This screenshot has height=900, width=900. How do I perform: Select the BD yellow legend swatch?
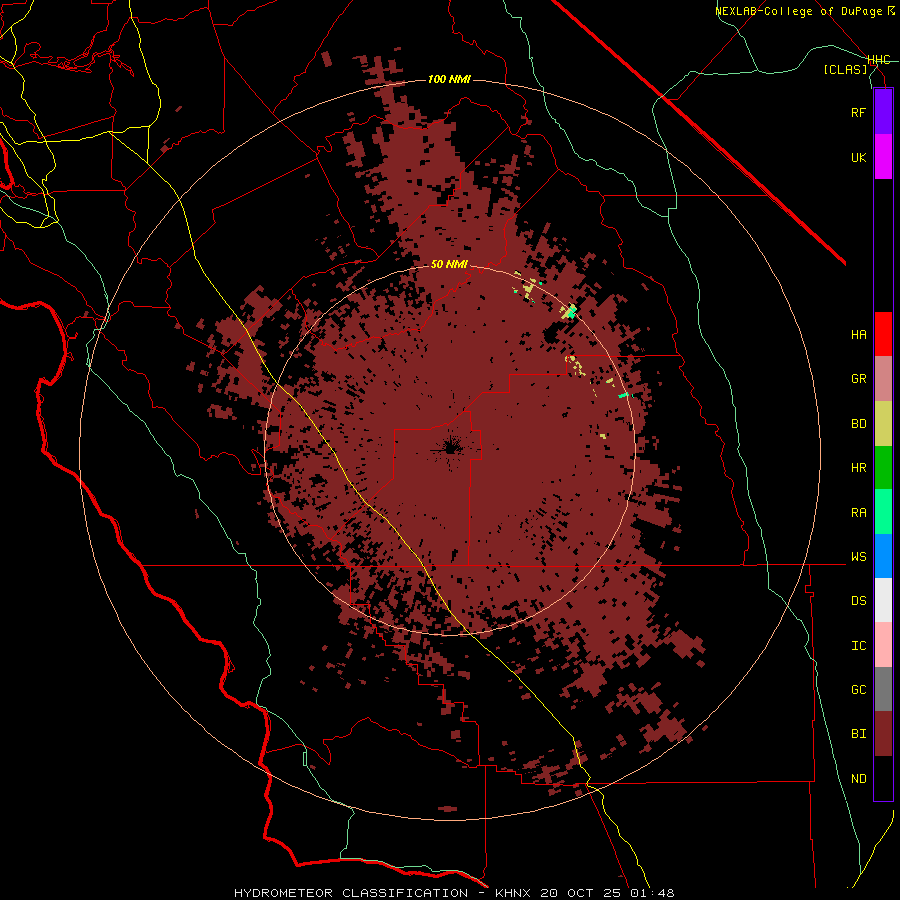point(883,424)
